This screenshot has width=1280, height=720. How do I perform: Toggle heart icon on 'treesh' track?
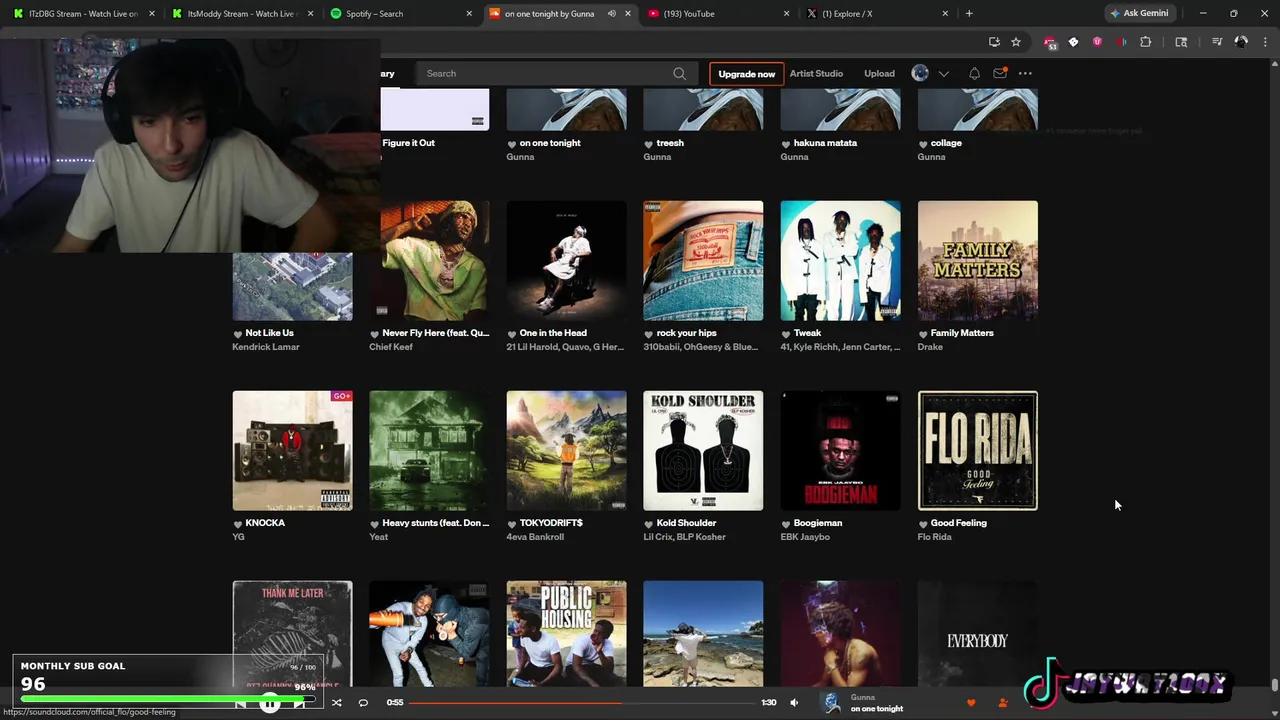[649, 144]
